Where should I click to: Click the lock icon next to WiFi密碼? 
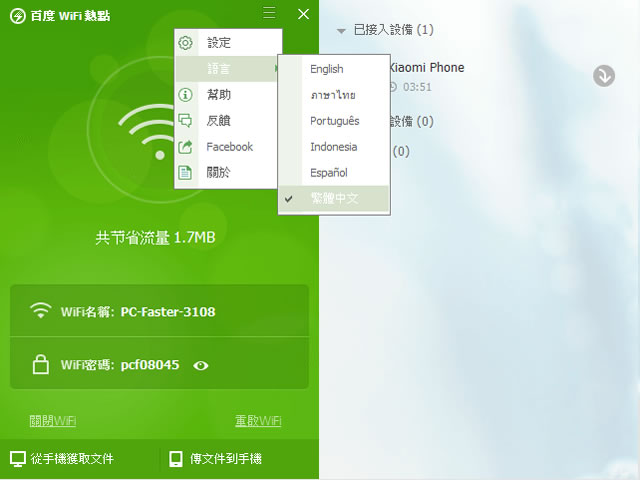[40, 364]
